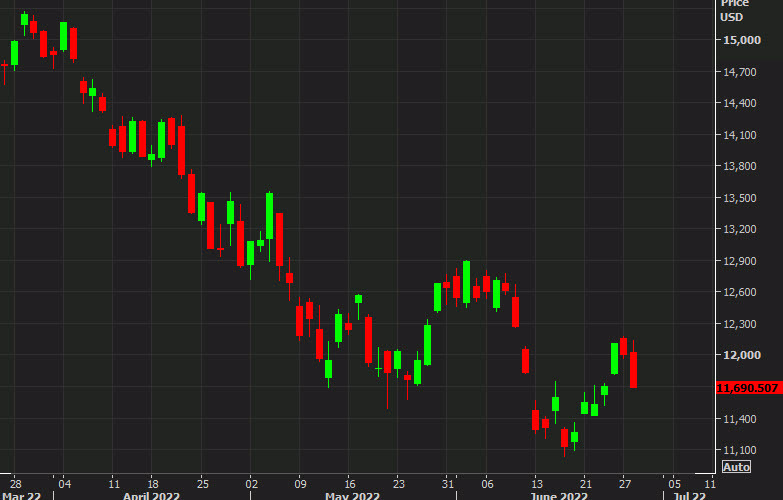Screen dimensions: 783x500
Task: Select the highest green candle above 15,000
Action: click(24, 20)
